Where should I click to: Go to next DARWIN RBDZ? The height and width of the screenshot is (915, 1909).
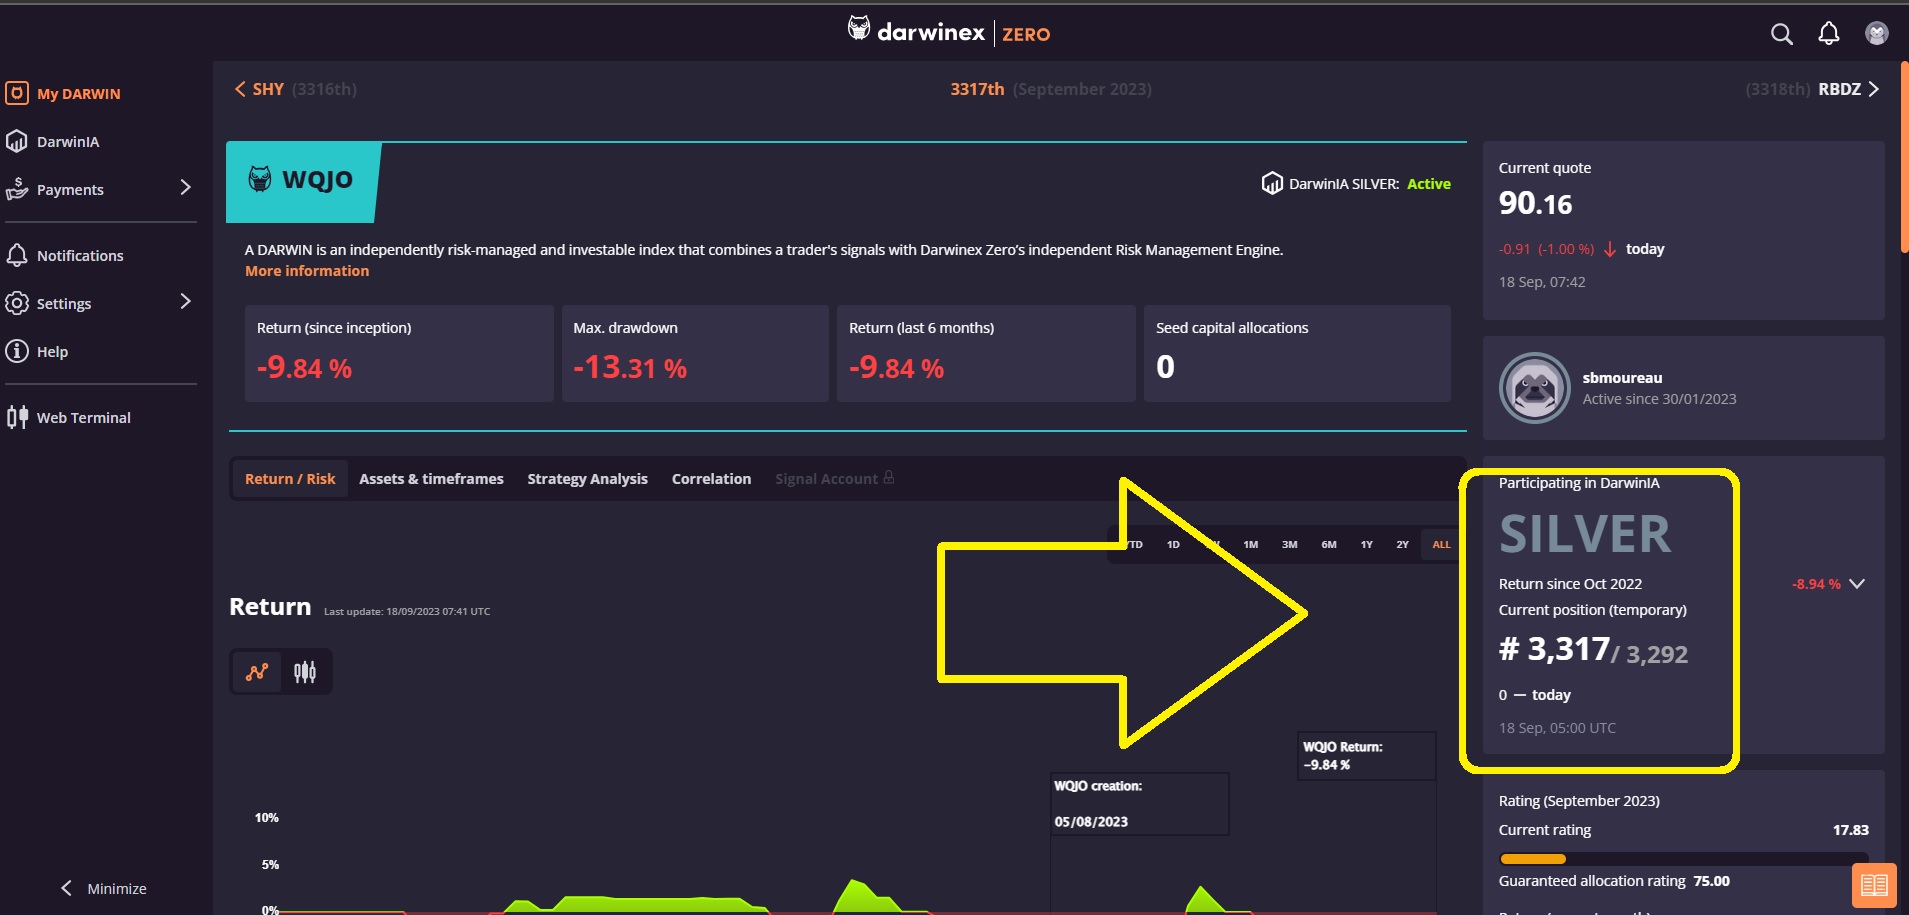pos(1848,89)
